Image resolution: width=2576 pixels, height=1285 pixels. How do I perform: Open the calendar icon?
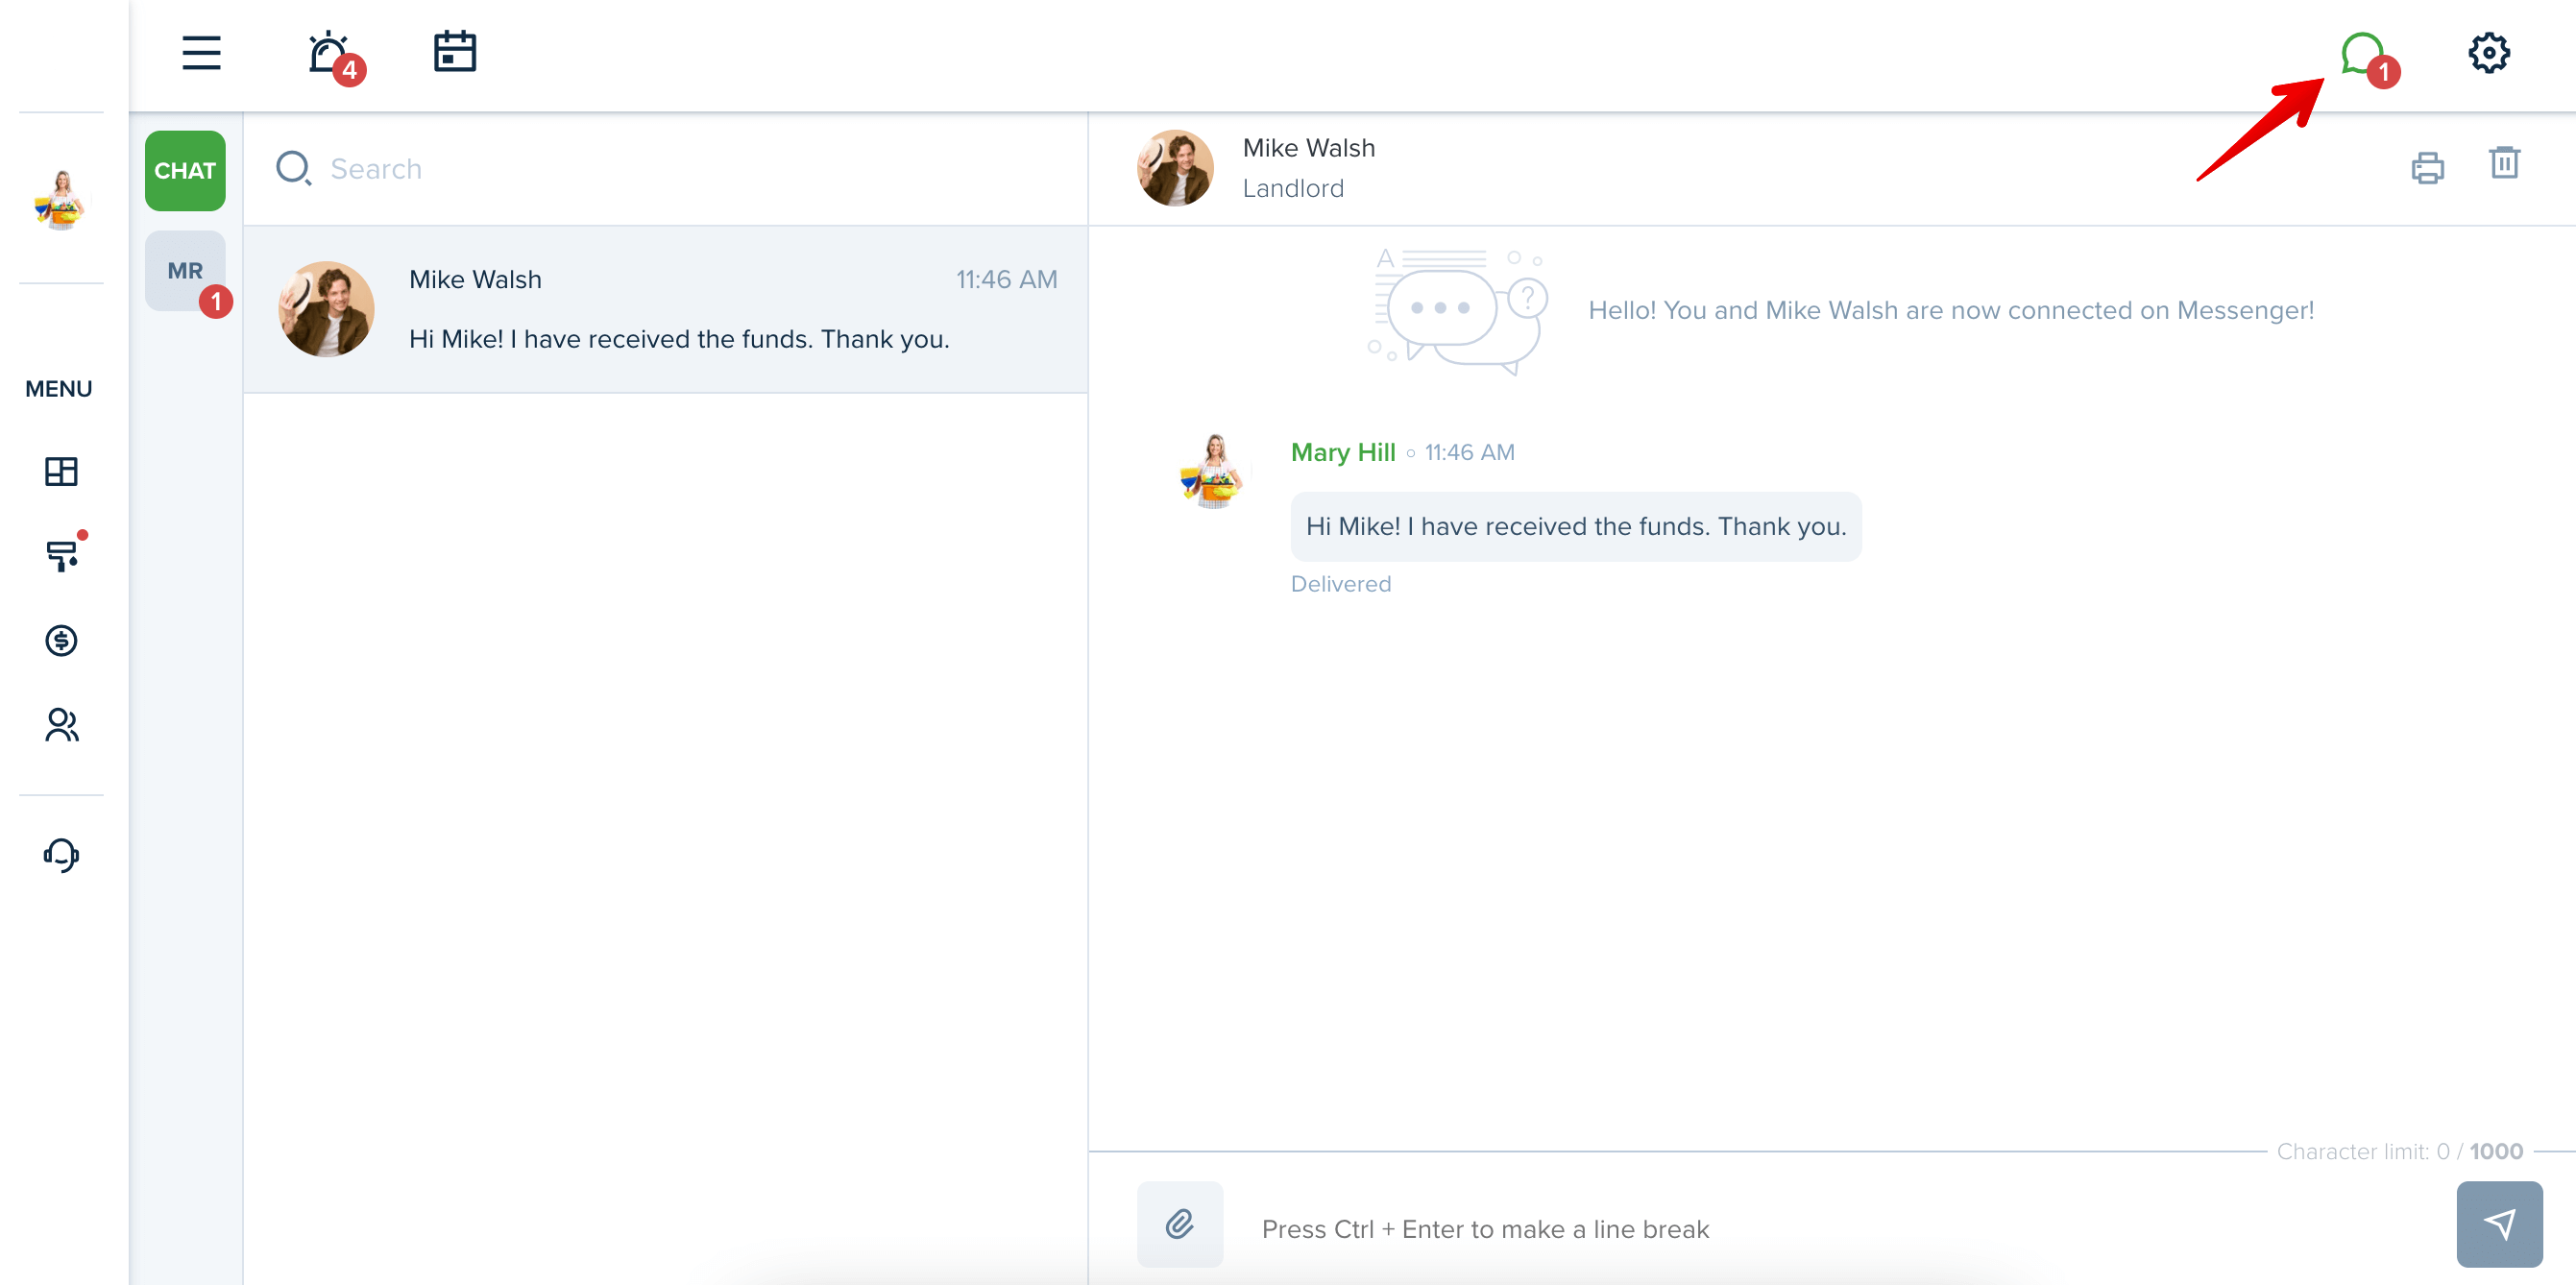tap(455, 52)
